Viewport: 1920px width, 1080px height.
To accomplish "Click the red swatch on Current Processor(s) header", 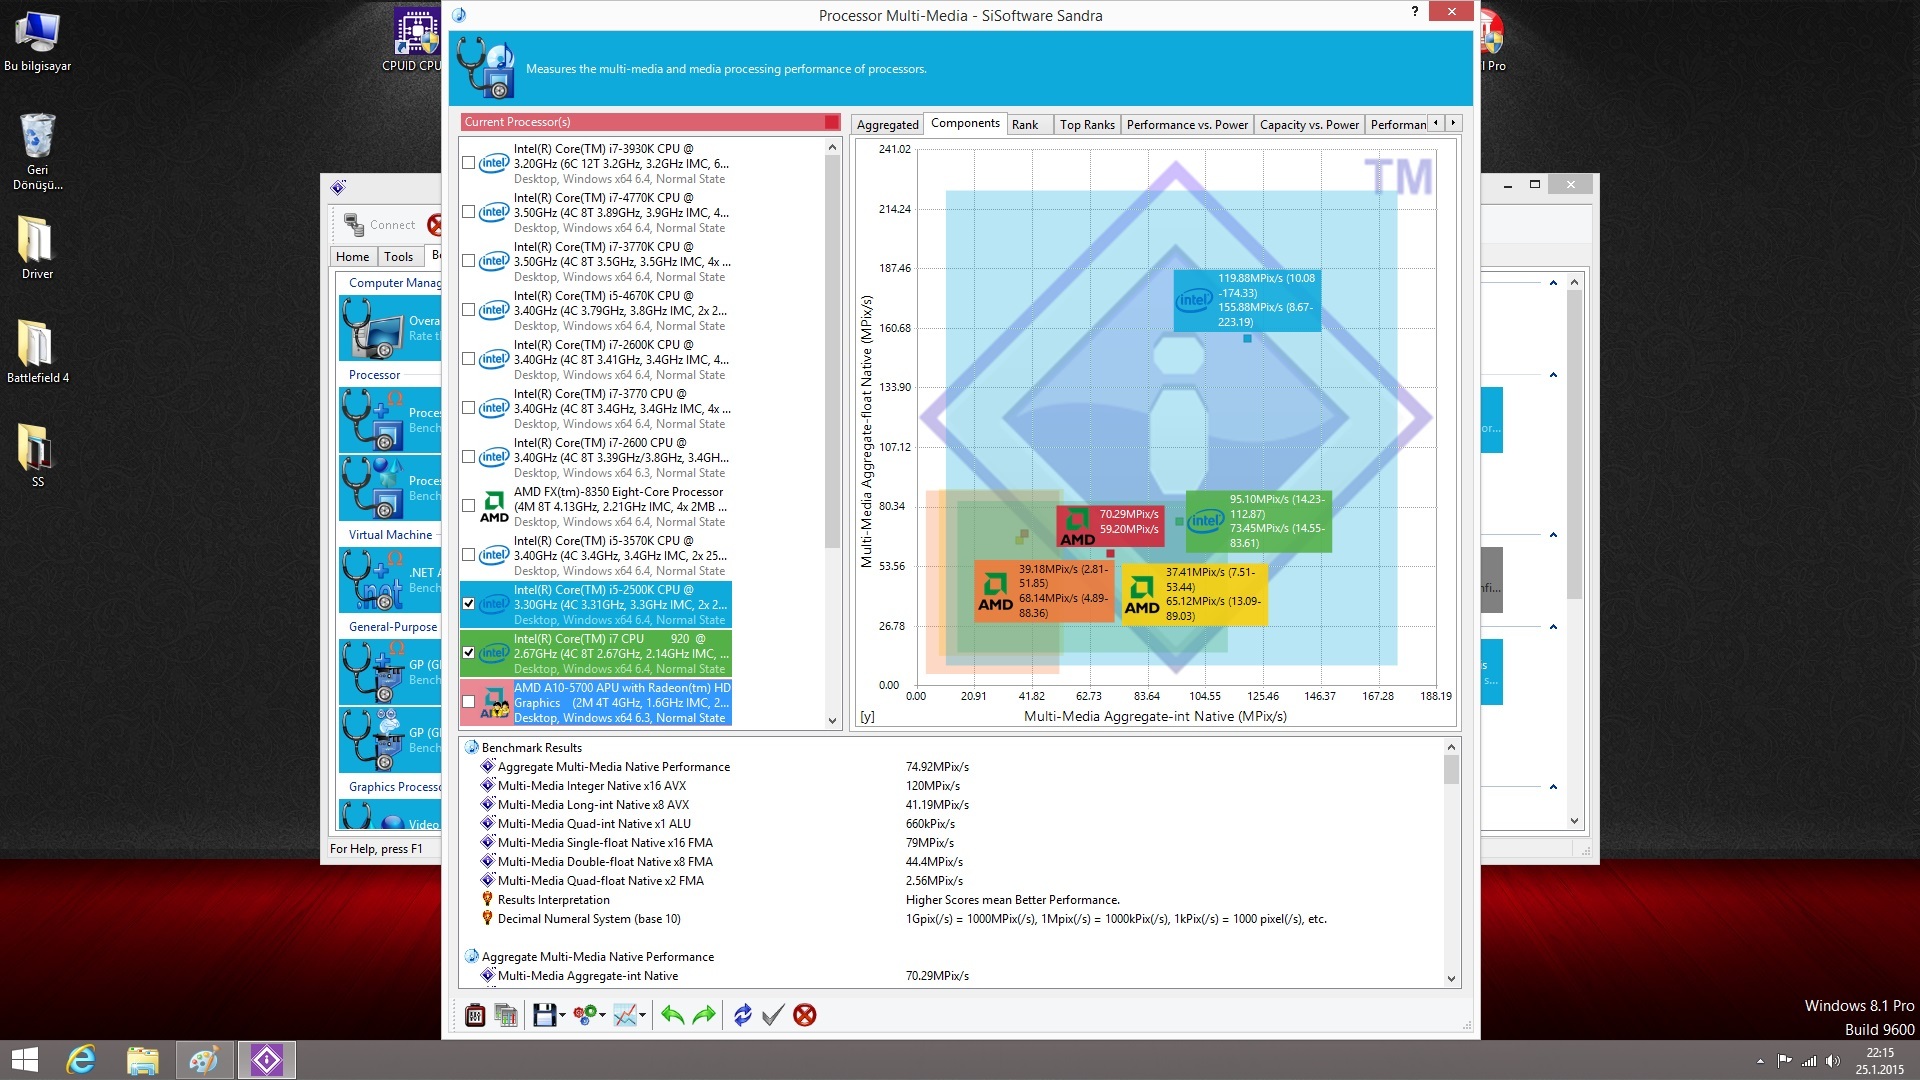I will click(x=831, y=122).
